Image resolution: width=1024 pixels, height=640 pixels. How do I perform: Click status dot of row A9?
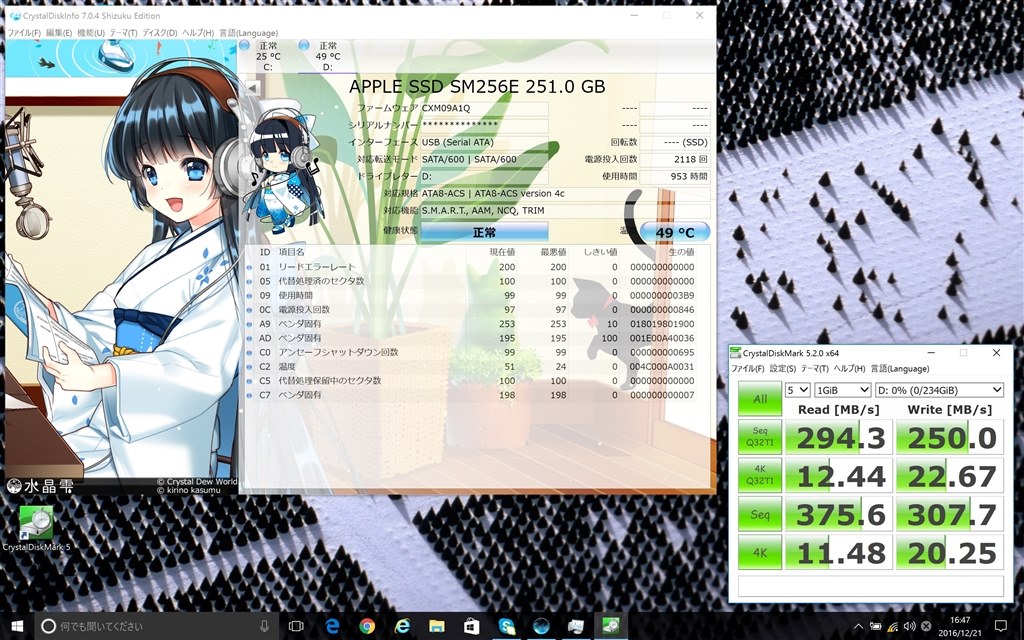[249, 324]
